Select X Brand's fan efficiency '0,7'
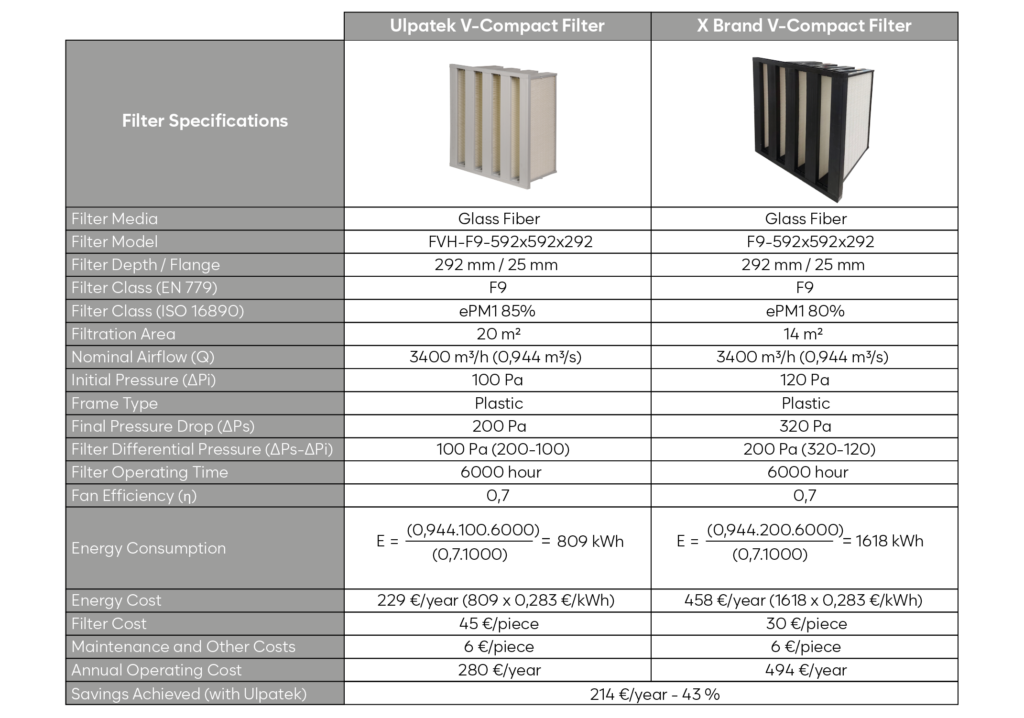This screenshot has height=718, width=1024. 805,496
